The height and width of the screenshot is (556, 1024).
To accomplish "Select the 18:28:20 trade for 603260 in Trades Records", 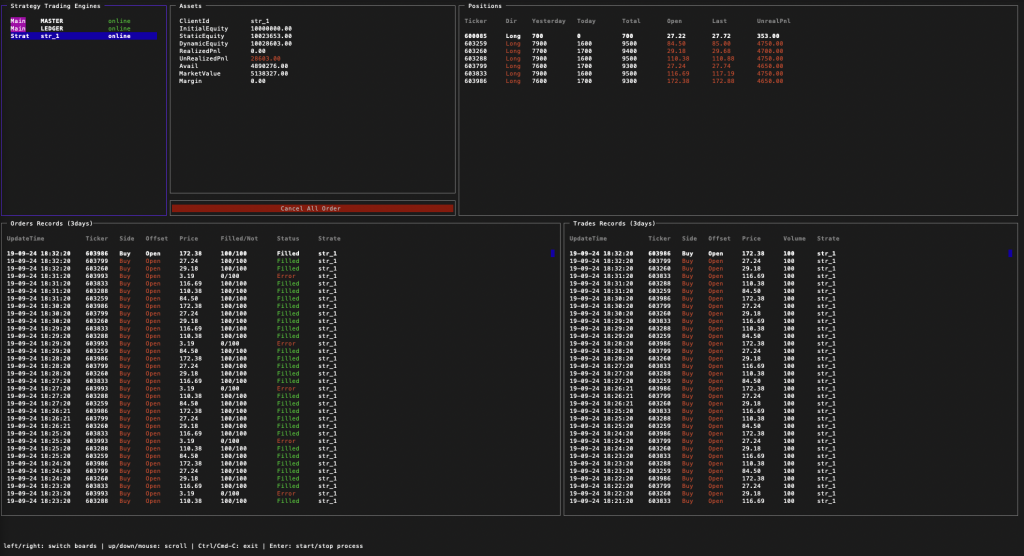I will click(703, 359).
